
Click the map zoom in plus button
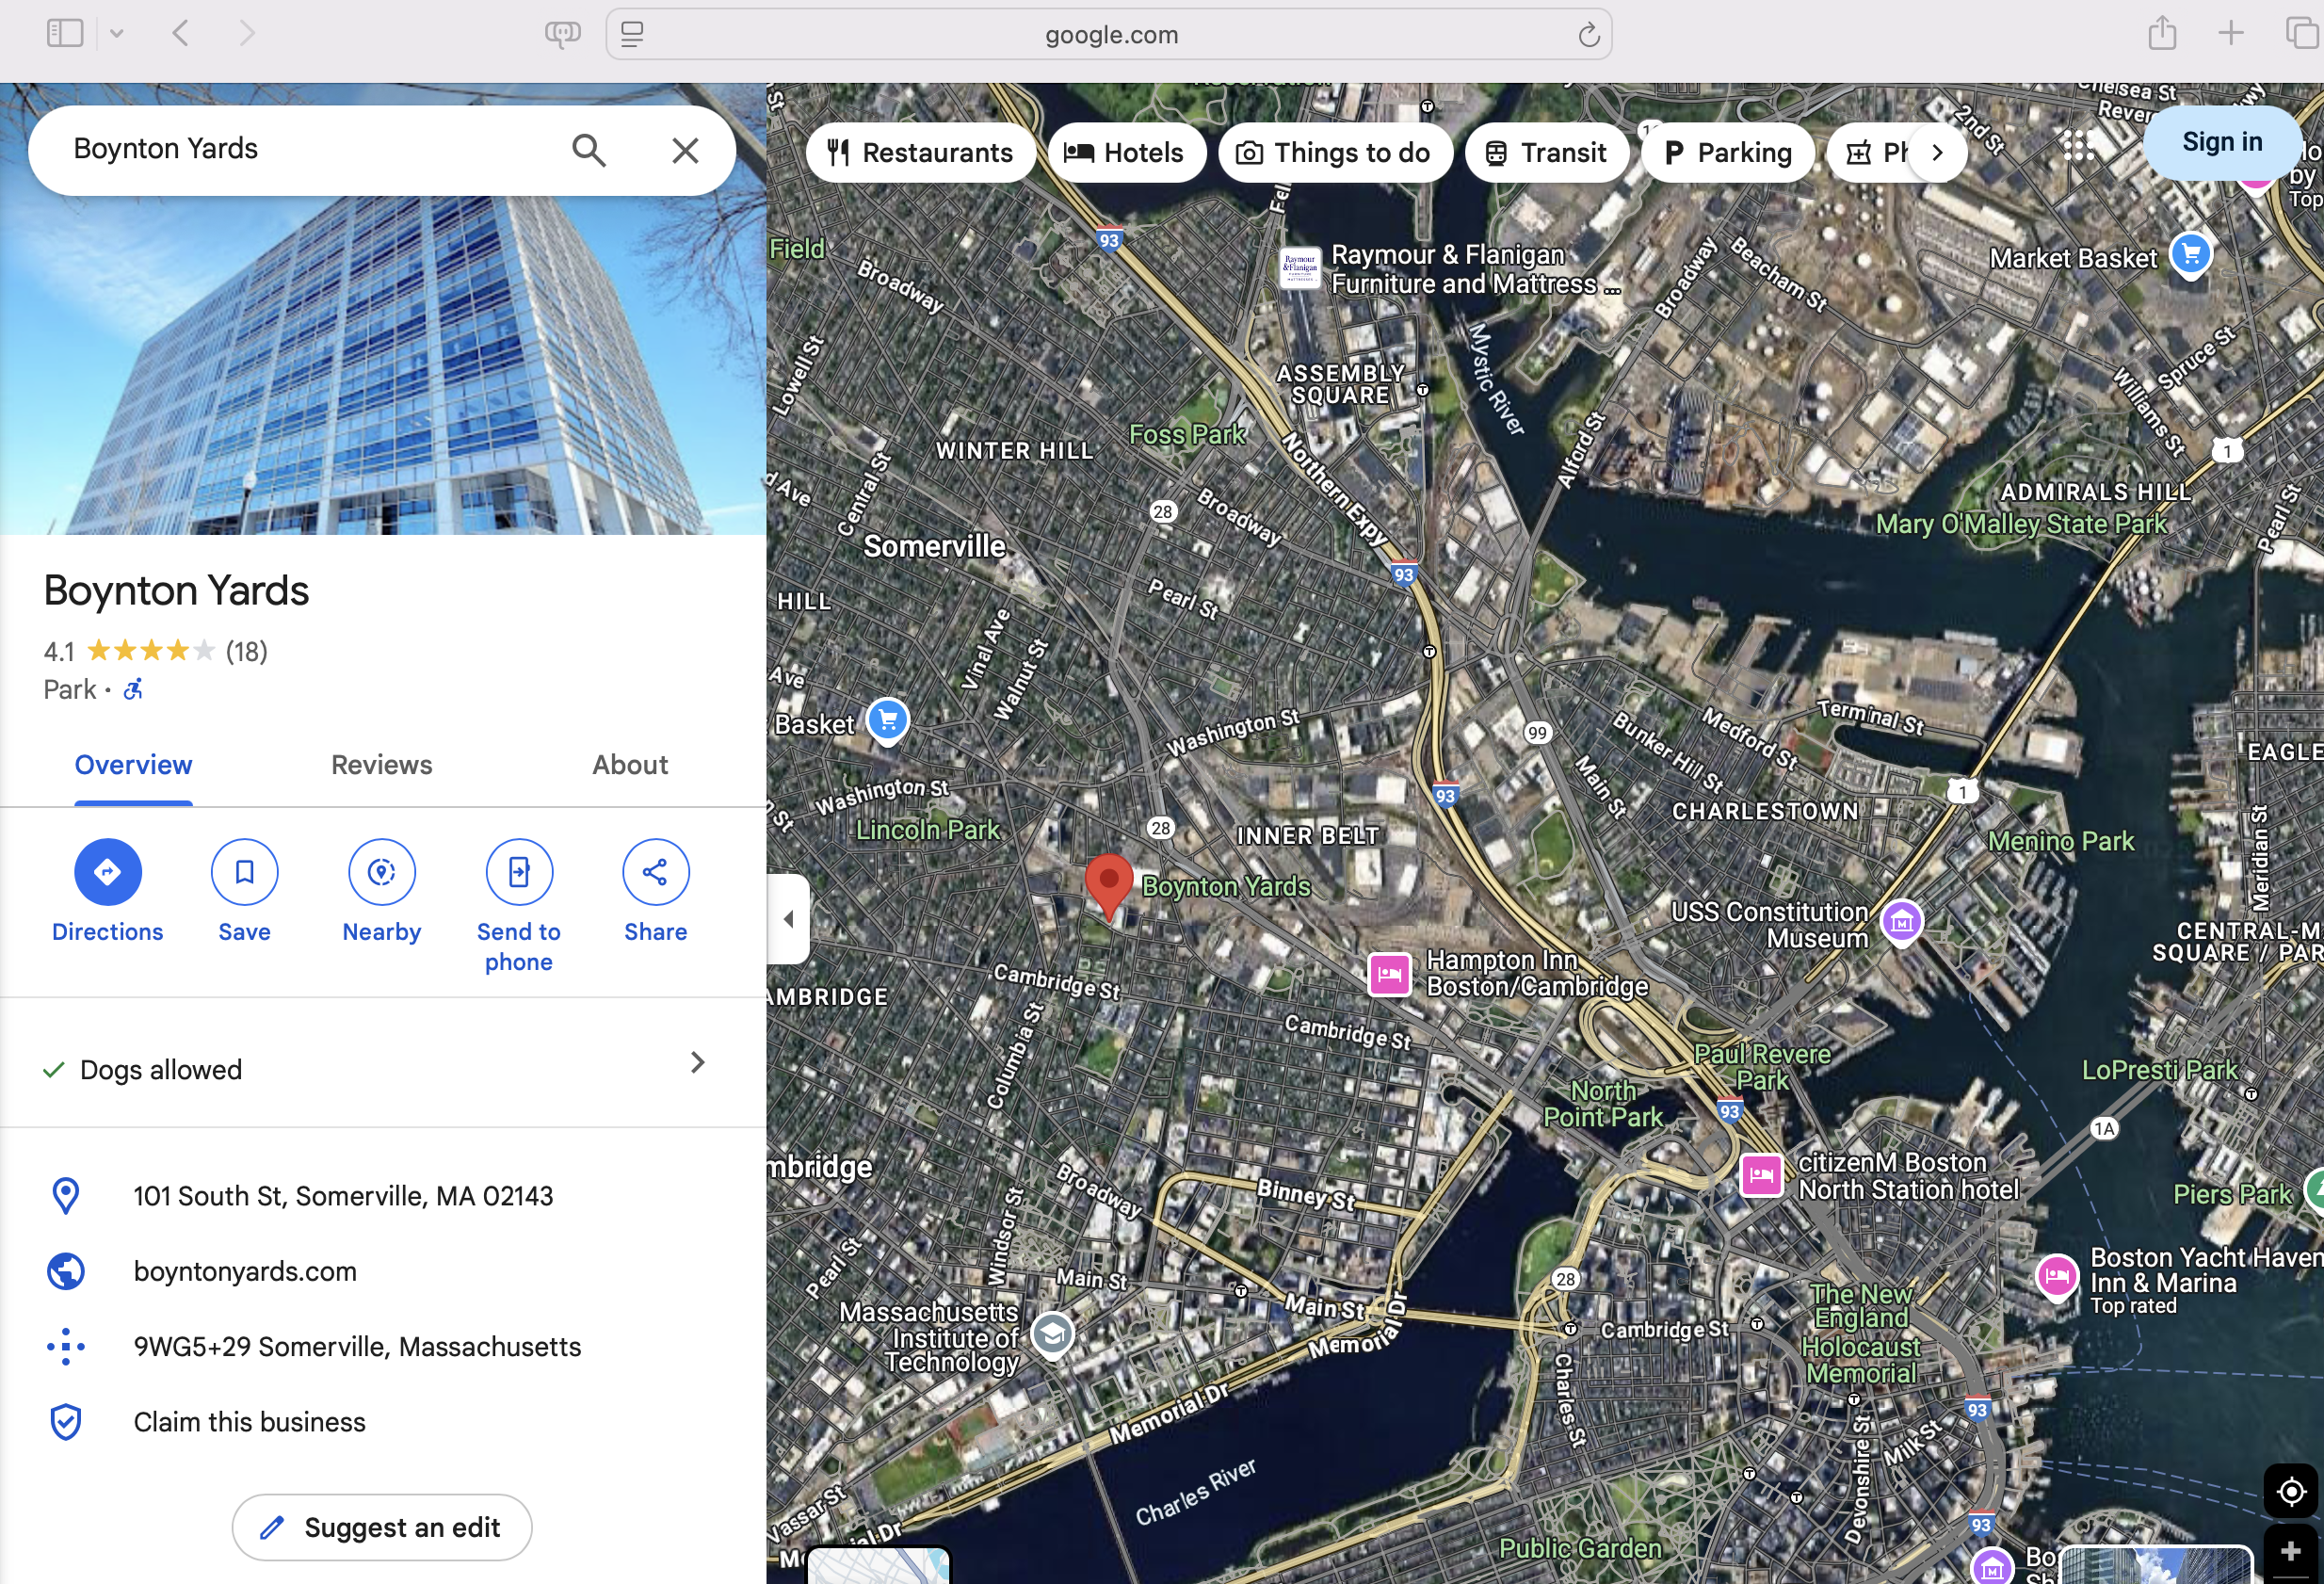coord(2290,1552)
